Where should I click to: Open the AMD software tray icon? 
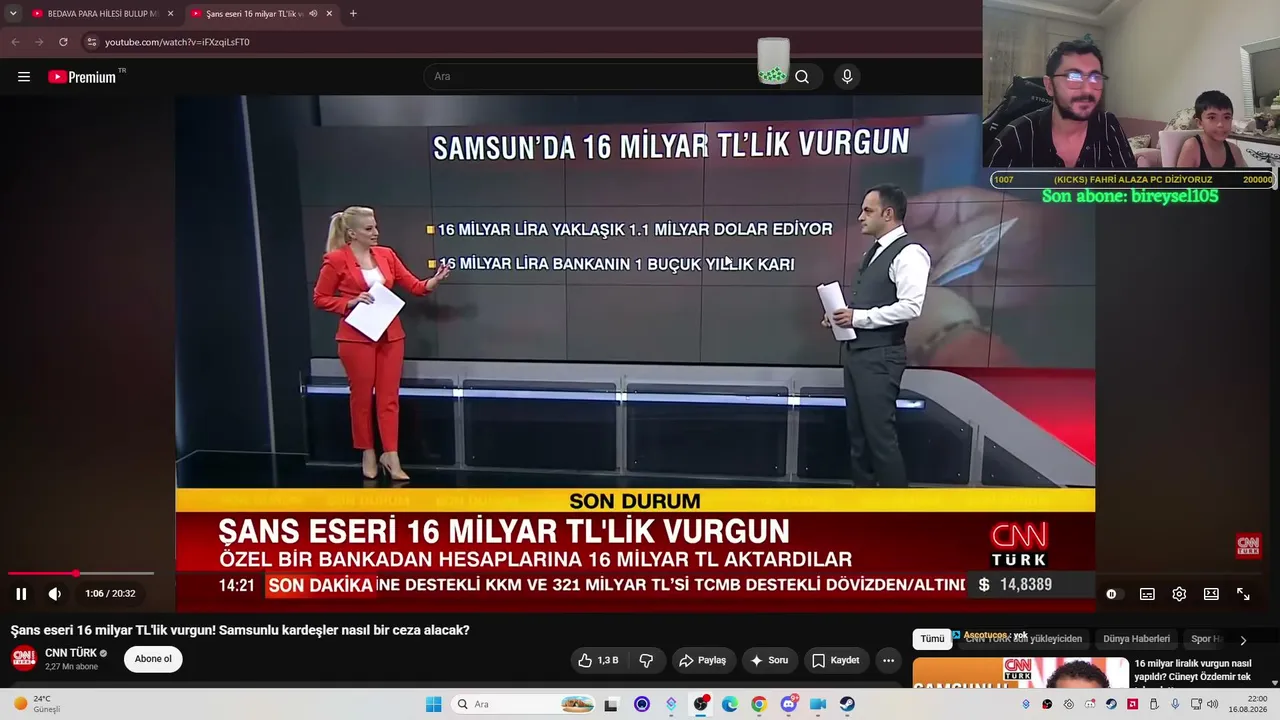[x=1132, y=704]
